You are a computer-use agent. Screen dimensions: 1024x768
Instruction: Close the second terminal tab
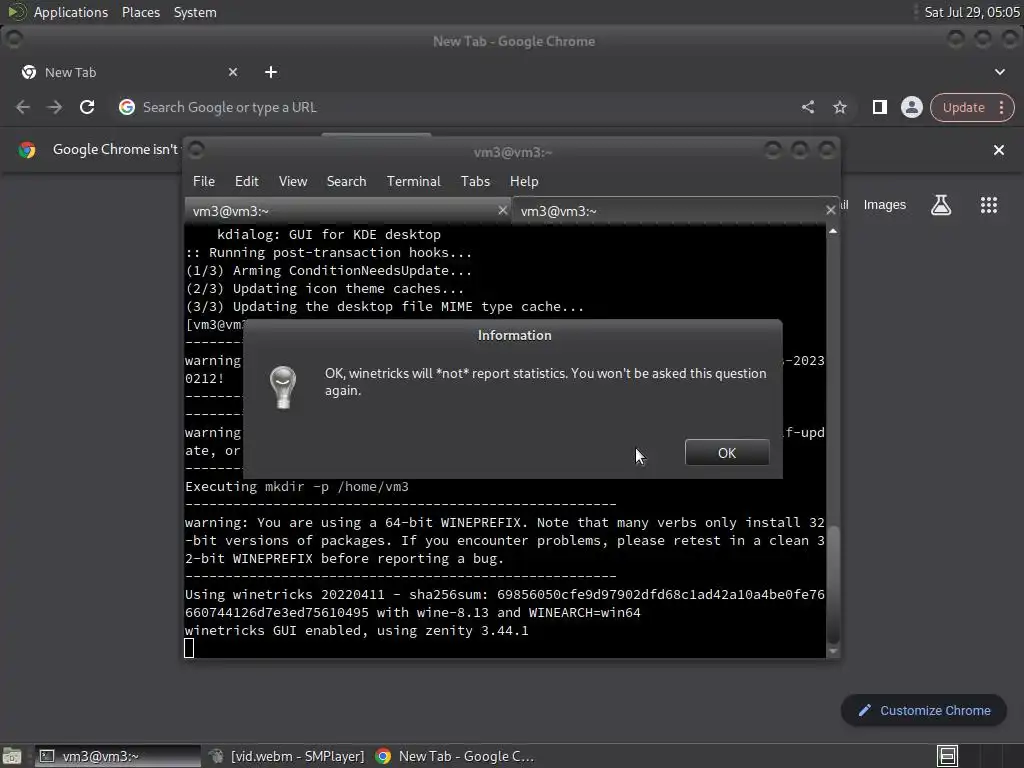point(830,210)
